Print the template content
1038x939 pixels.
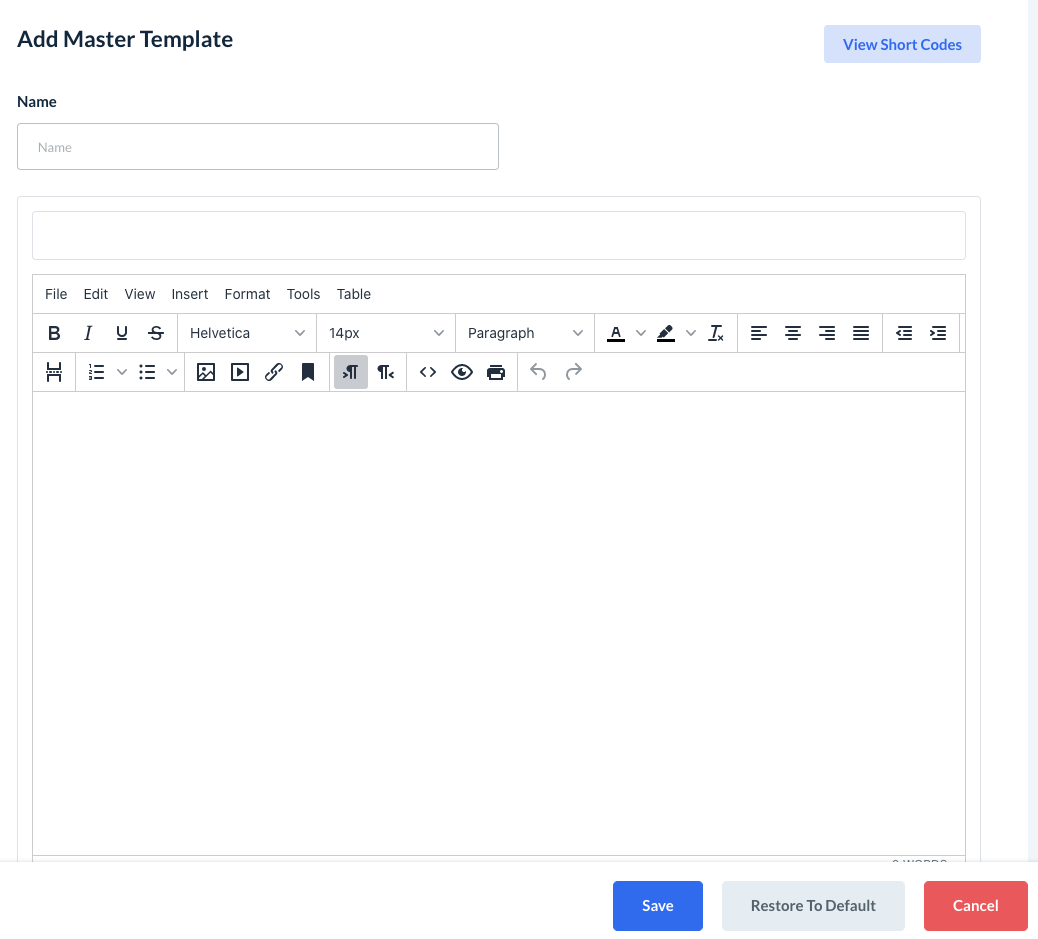[496, 372]
